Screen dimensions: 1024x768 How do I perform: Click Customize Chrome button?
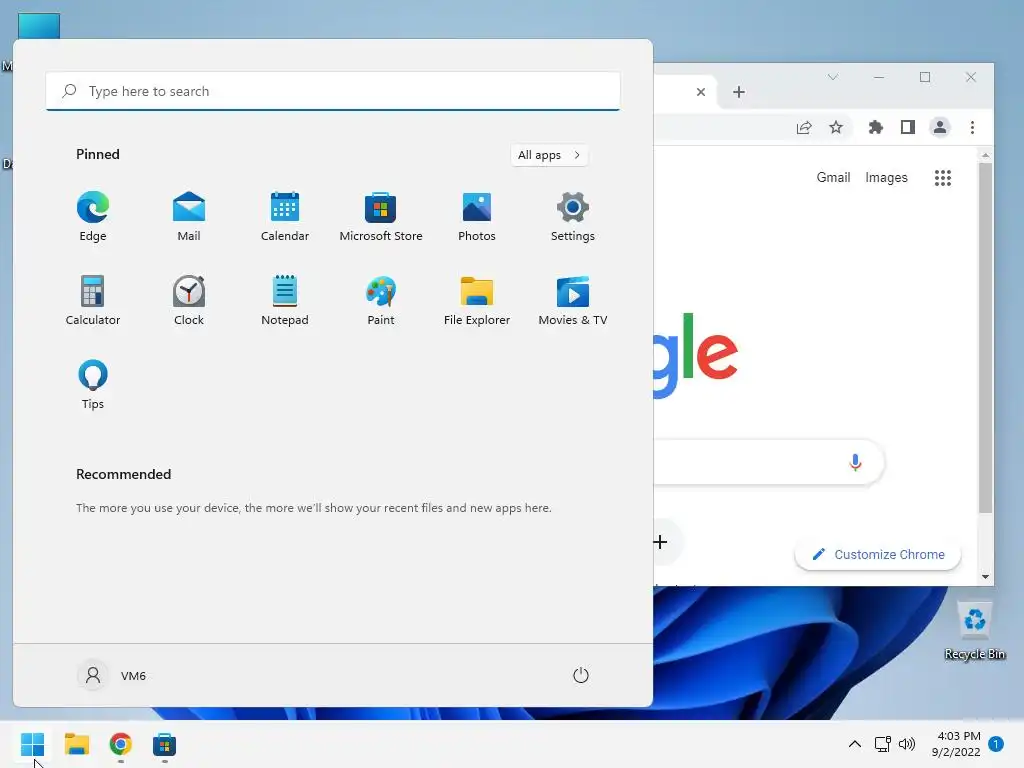pos(878,554)
